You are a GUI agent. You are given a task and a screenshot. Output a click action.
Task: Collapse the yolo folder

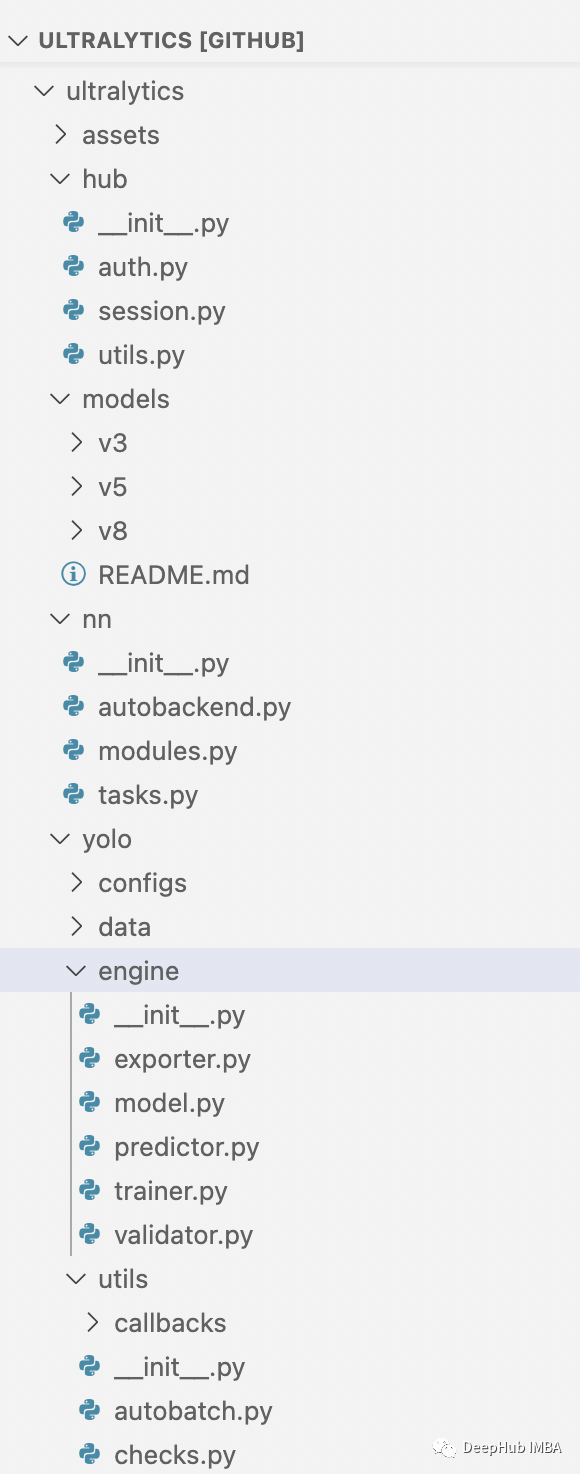pos(60,838)
